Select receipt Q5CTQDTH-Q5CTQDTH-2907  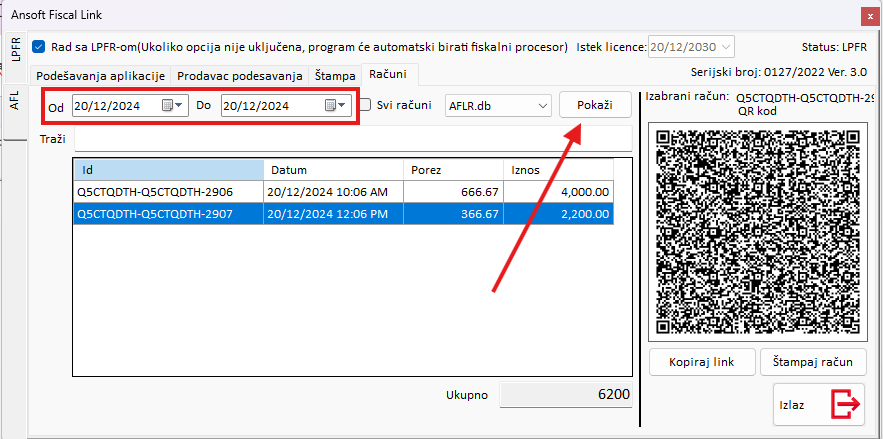click(168, 214)
